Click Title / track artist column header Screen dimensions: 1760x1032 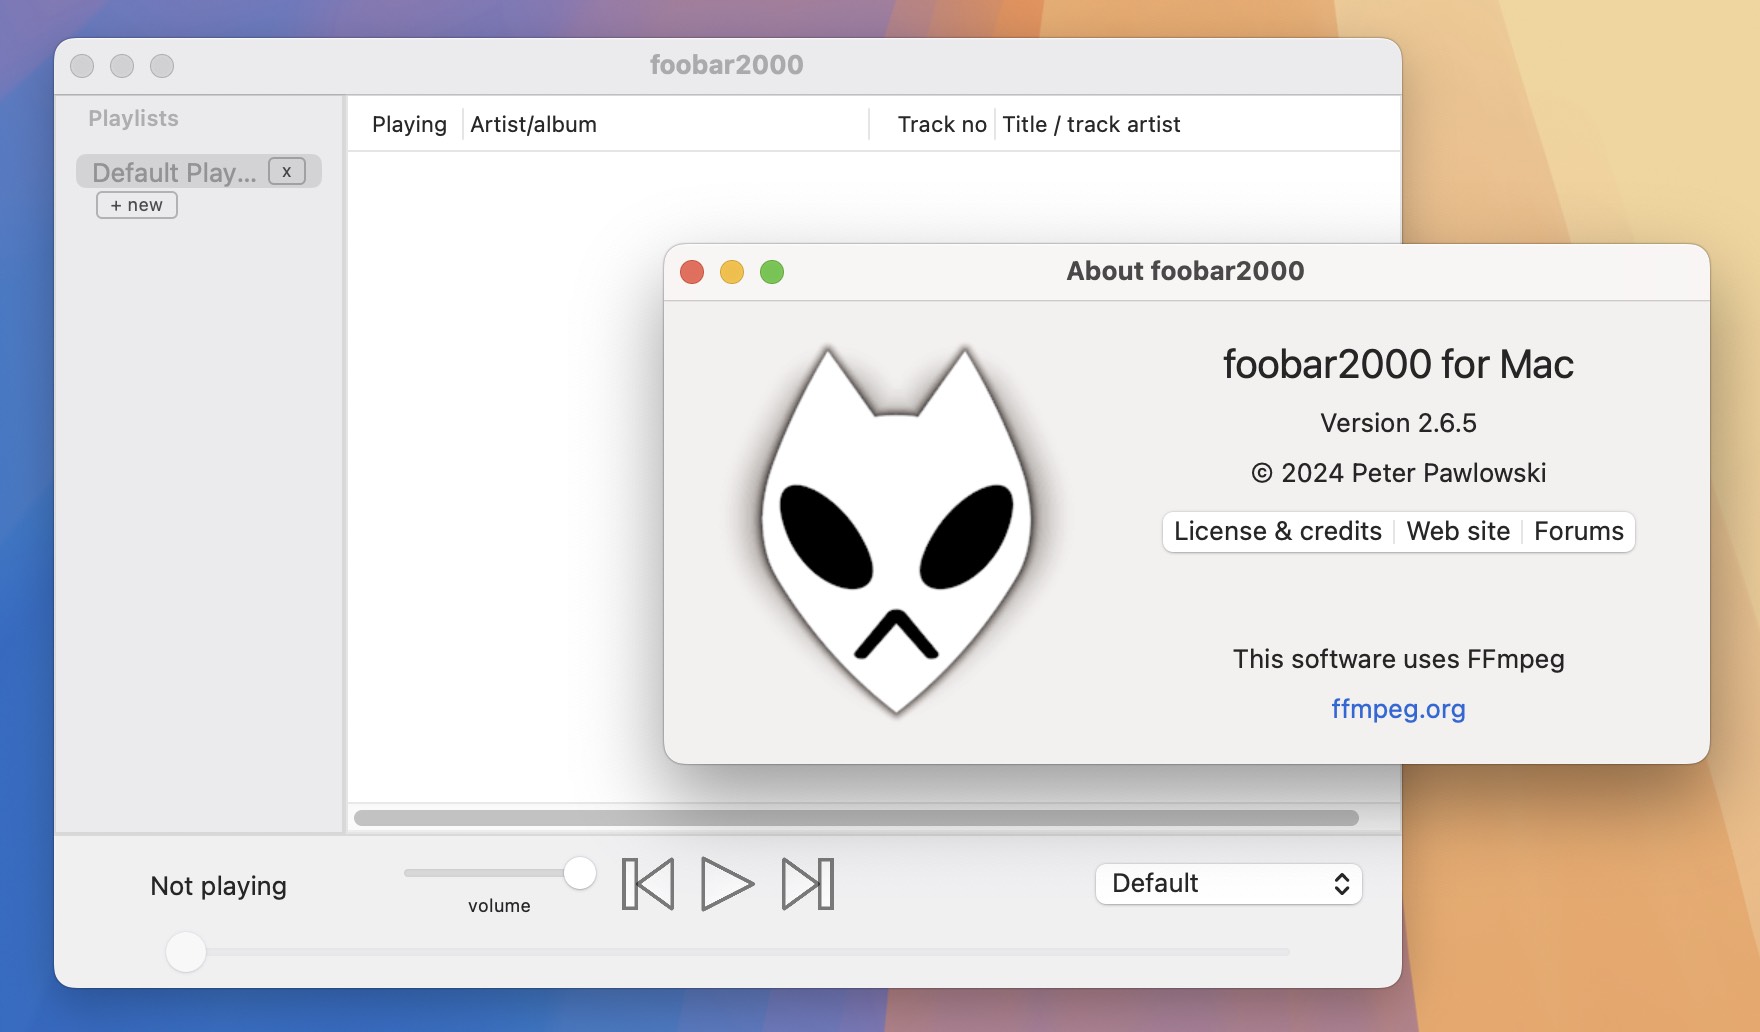tap(1091, 124)
